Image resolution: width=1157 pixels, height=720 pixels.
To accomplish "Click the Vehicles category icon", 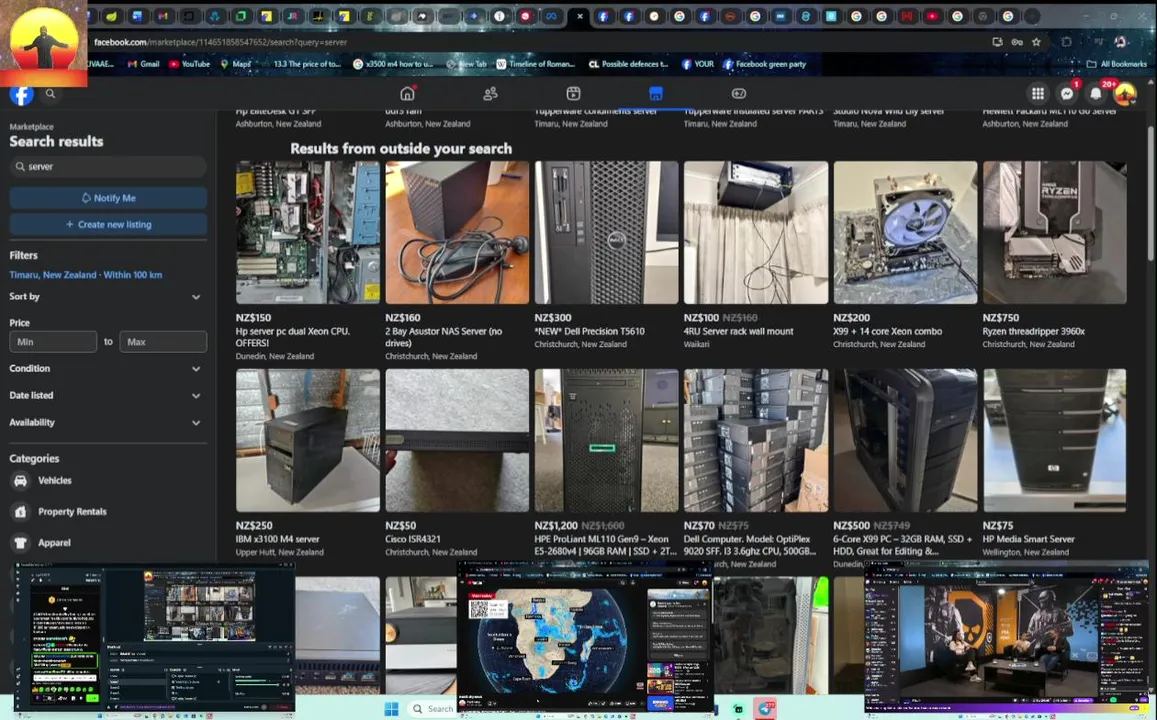I will point(21,481).
